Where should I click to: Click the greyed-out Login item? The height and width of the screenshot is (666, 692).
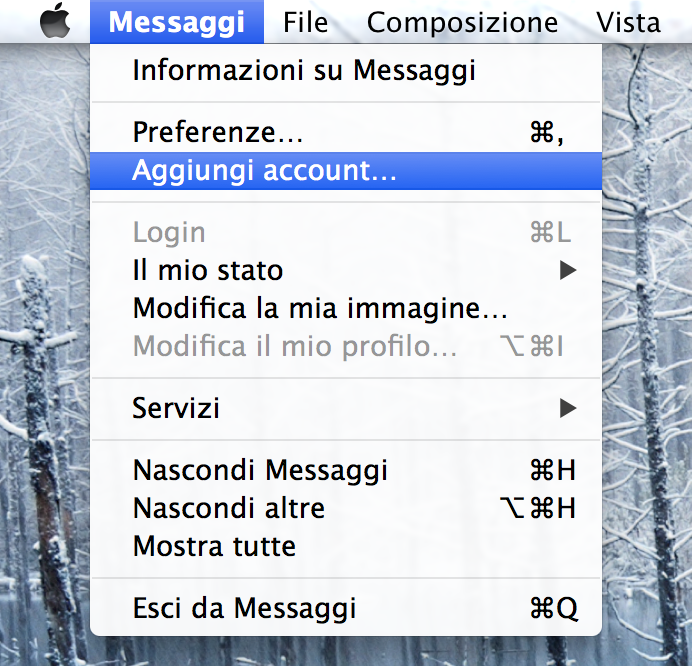pos(346,232)
